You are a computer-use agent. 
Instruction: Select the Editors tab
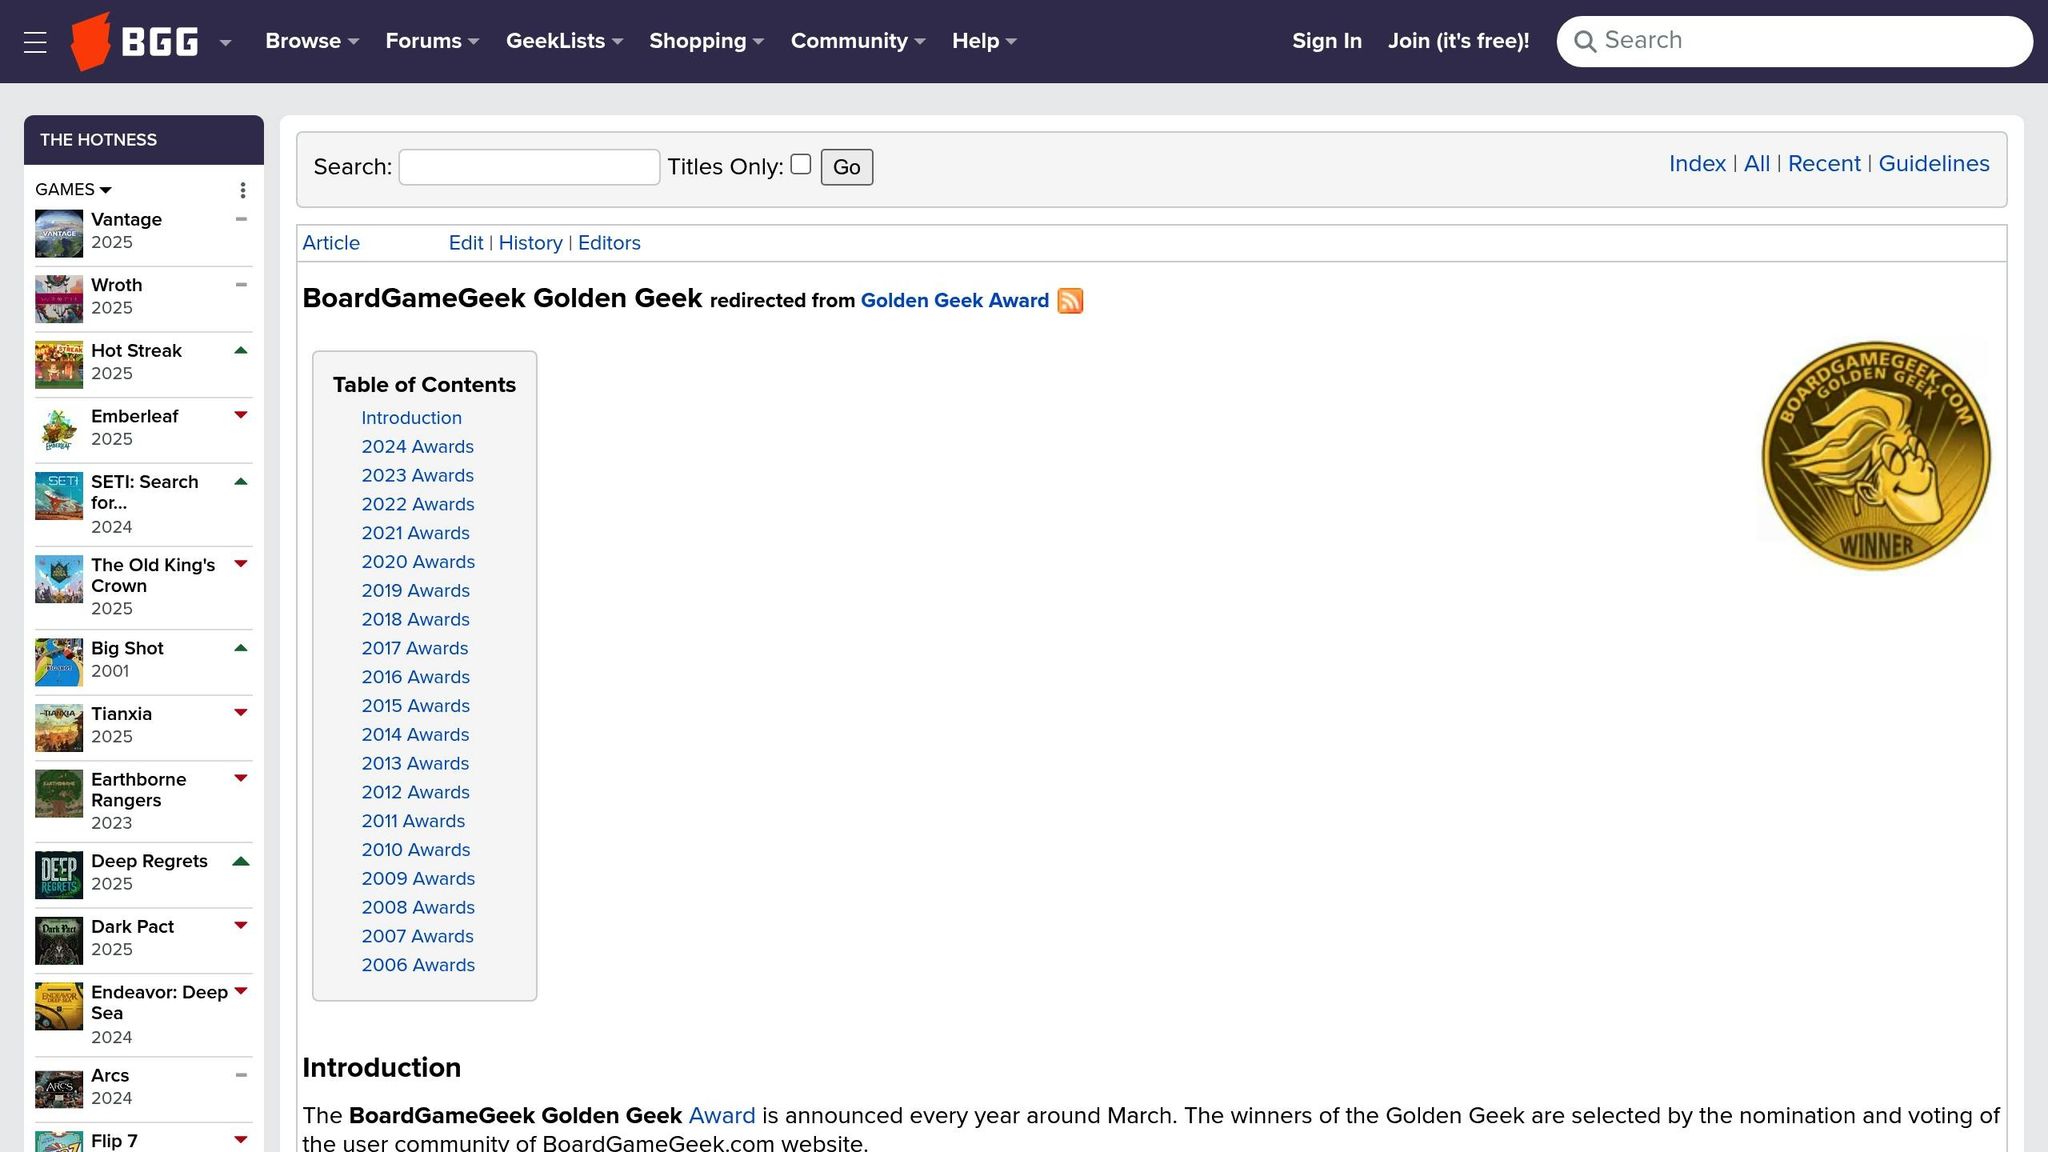pos(609,243)
